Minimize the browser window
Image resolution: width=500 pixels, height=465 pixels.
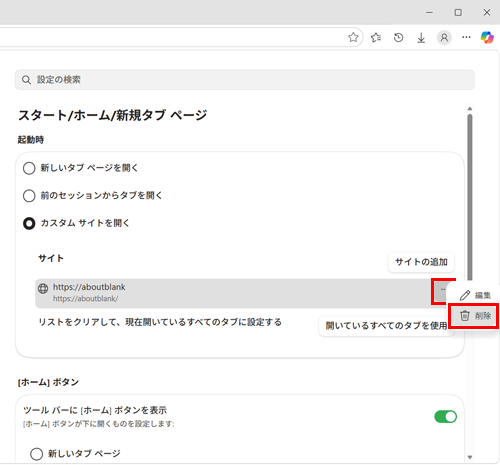tap(429, 13)
